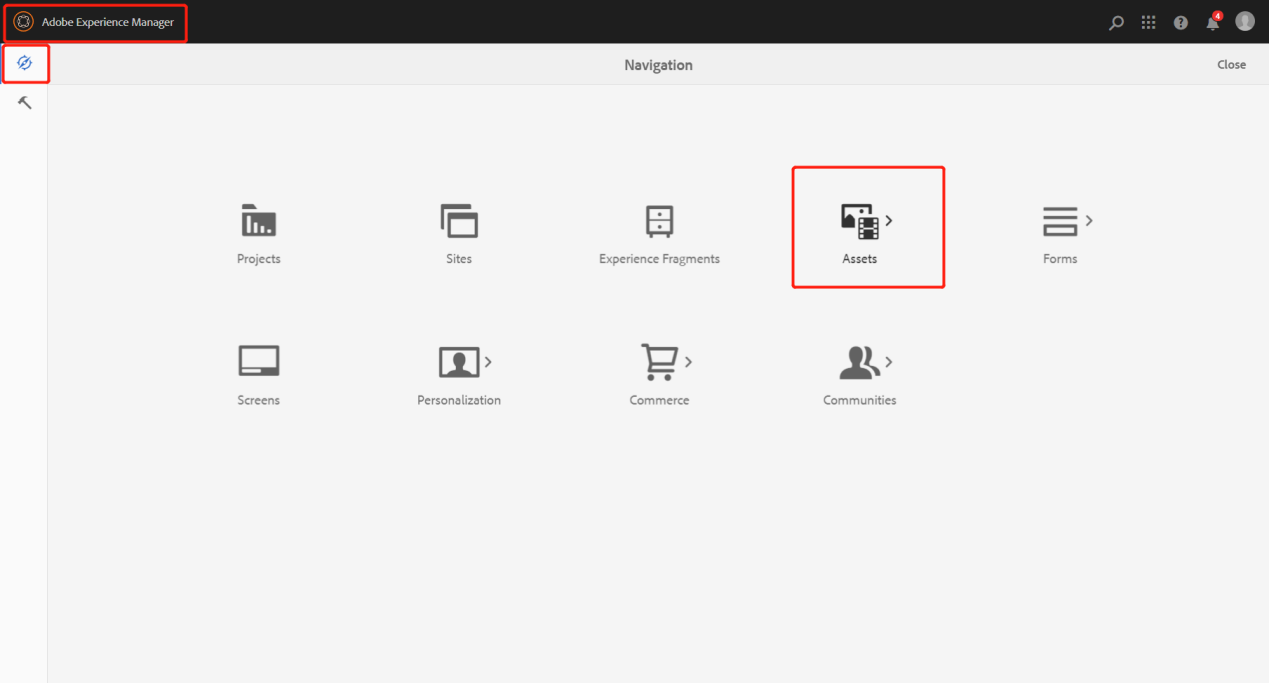Select the Communities people icon
This screenshot has width=1269, height=683.
pyautogui.click(x=859, y=362)
